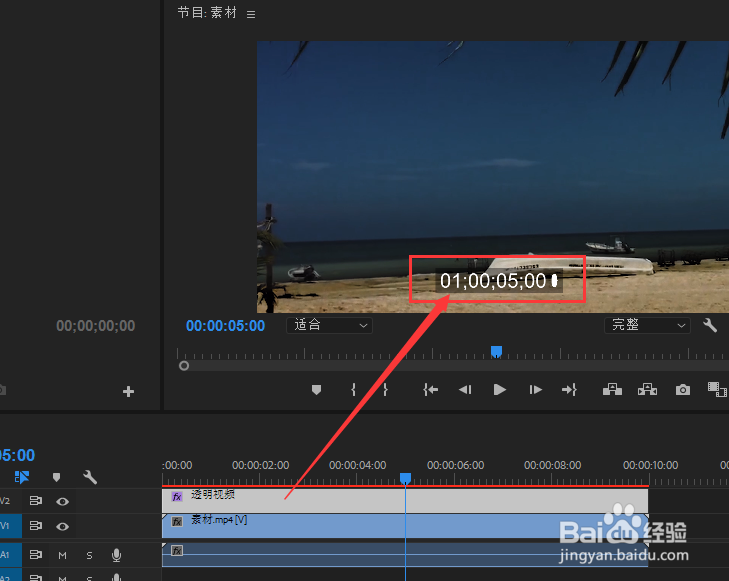Select the 透明视频 clip on V2
Viewport: 729px width, 581px height.
pos(405,501)
